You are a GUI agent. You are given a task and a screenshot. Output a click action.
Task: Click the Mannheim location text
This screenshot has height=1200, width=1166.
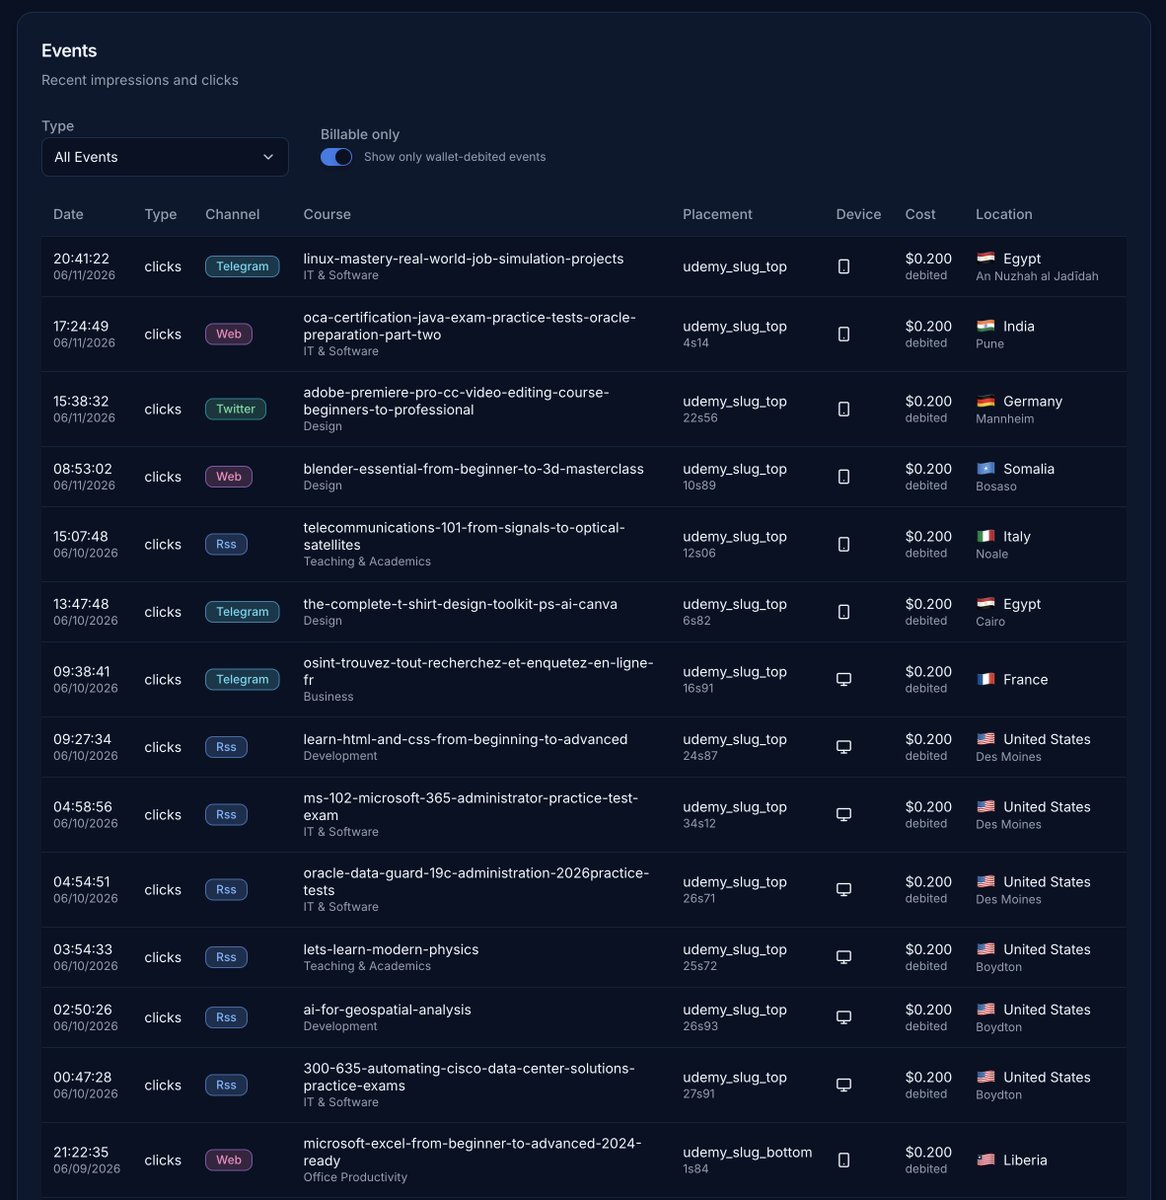tap(1005, 419)
